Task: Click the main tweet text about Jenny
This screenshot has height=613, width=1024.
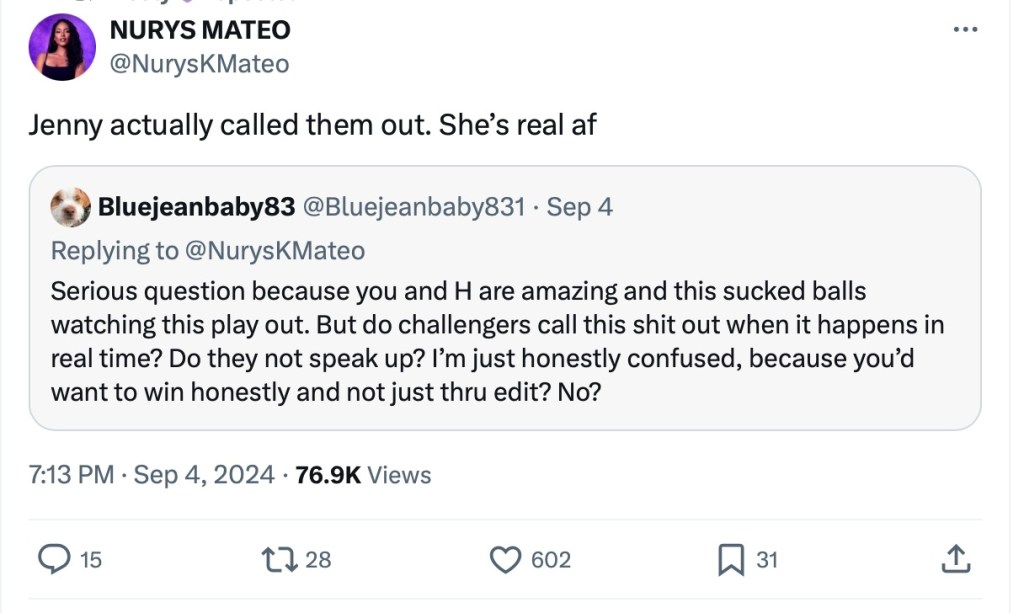Action: click(x=312, y=125)
